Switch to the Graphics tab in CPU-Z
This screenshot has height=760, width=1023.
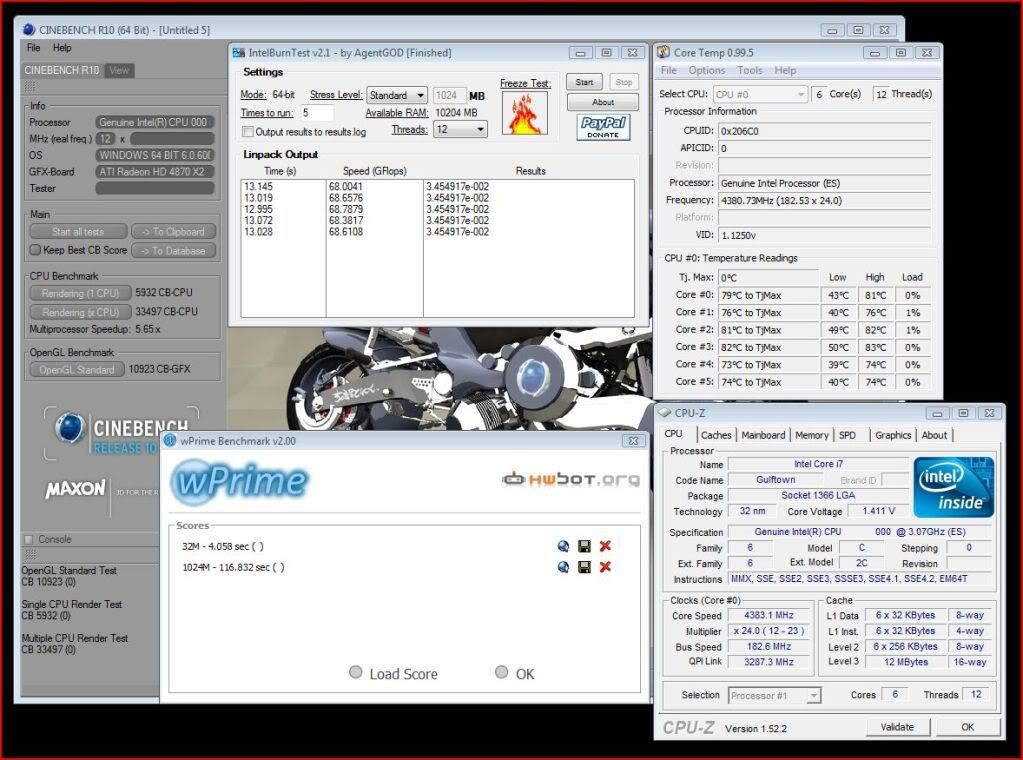(x=893, y=435)
